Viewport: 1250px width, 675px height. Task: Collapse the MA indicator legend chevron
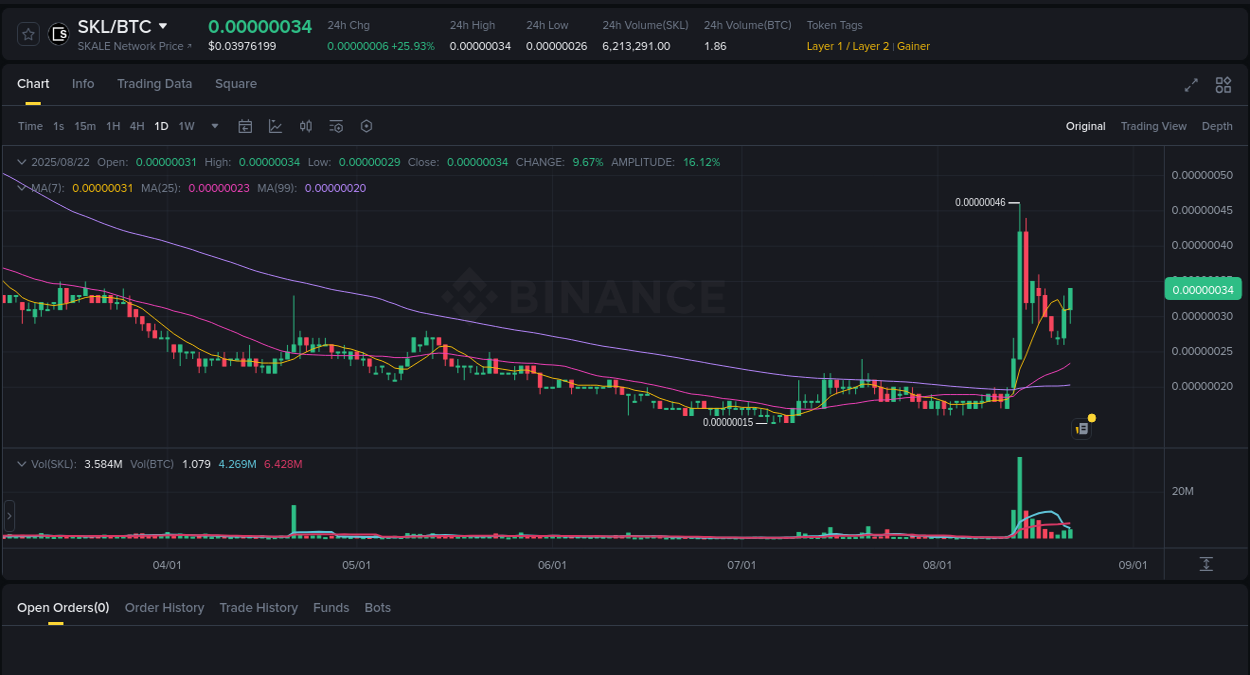(x=22, y=188)
